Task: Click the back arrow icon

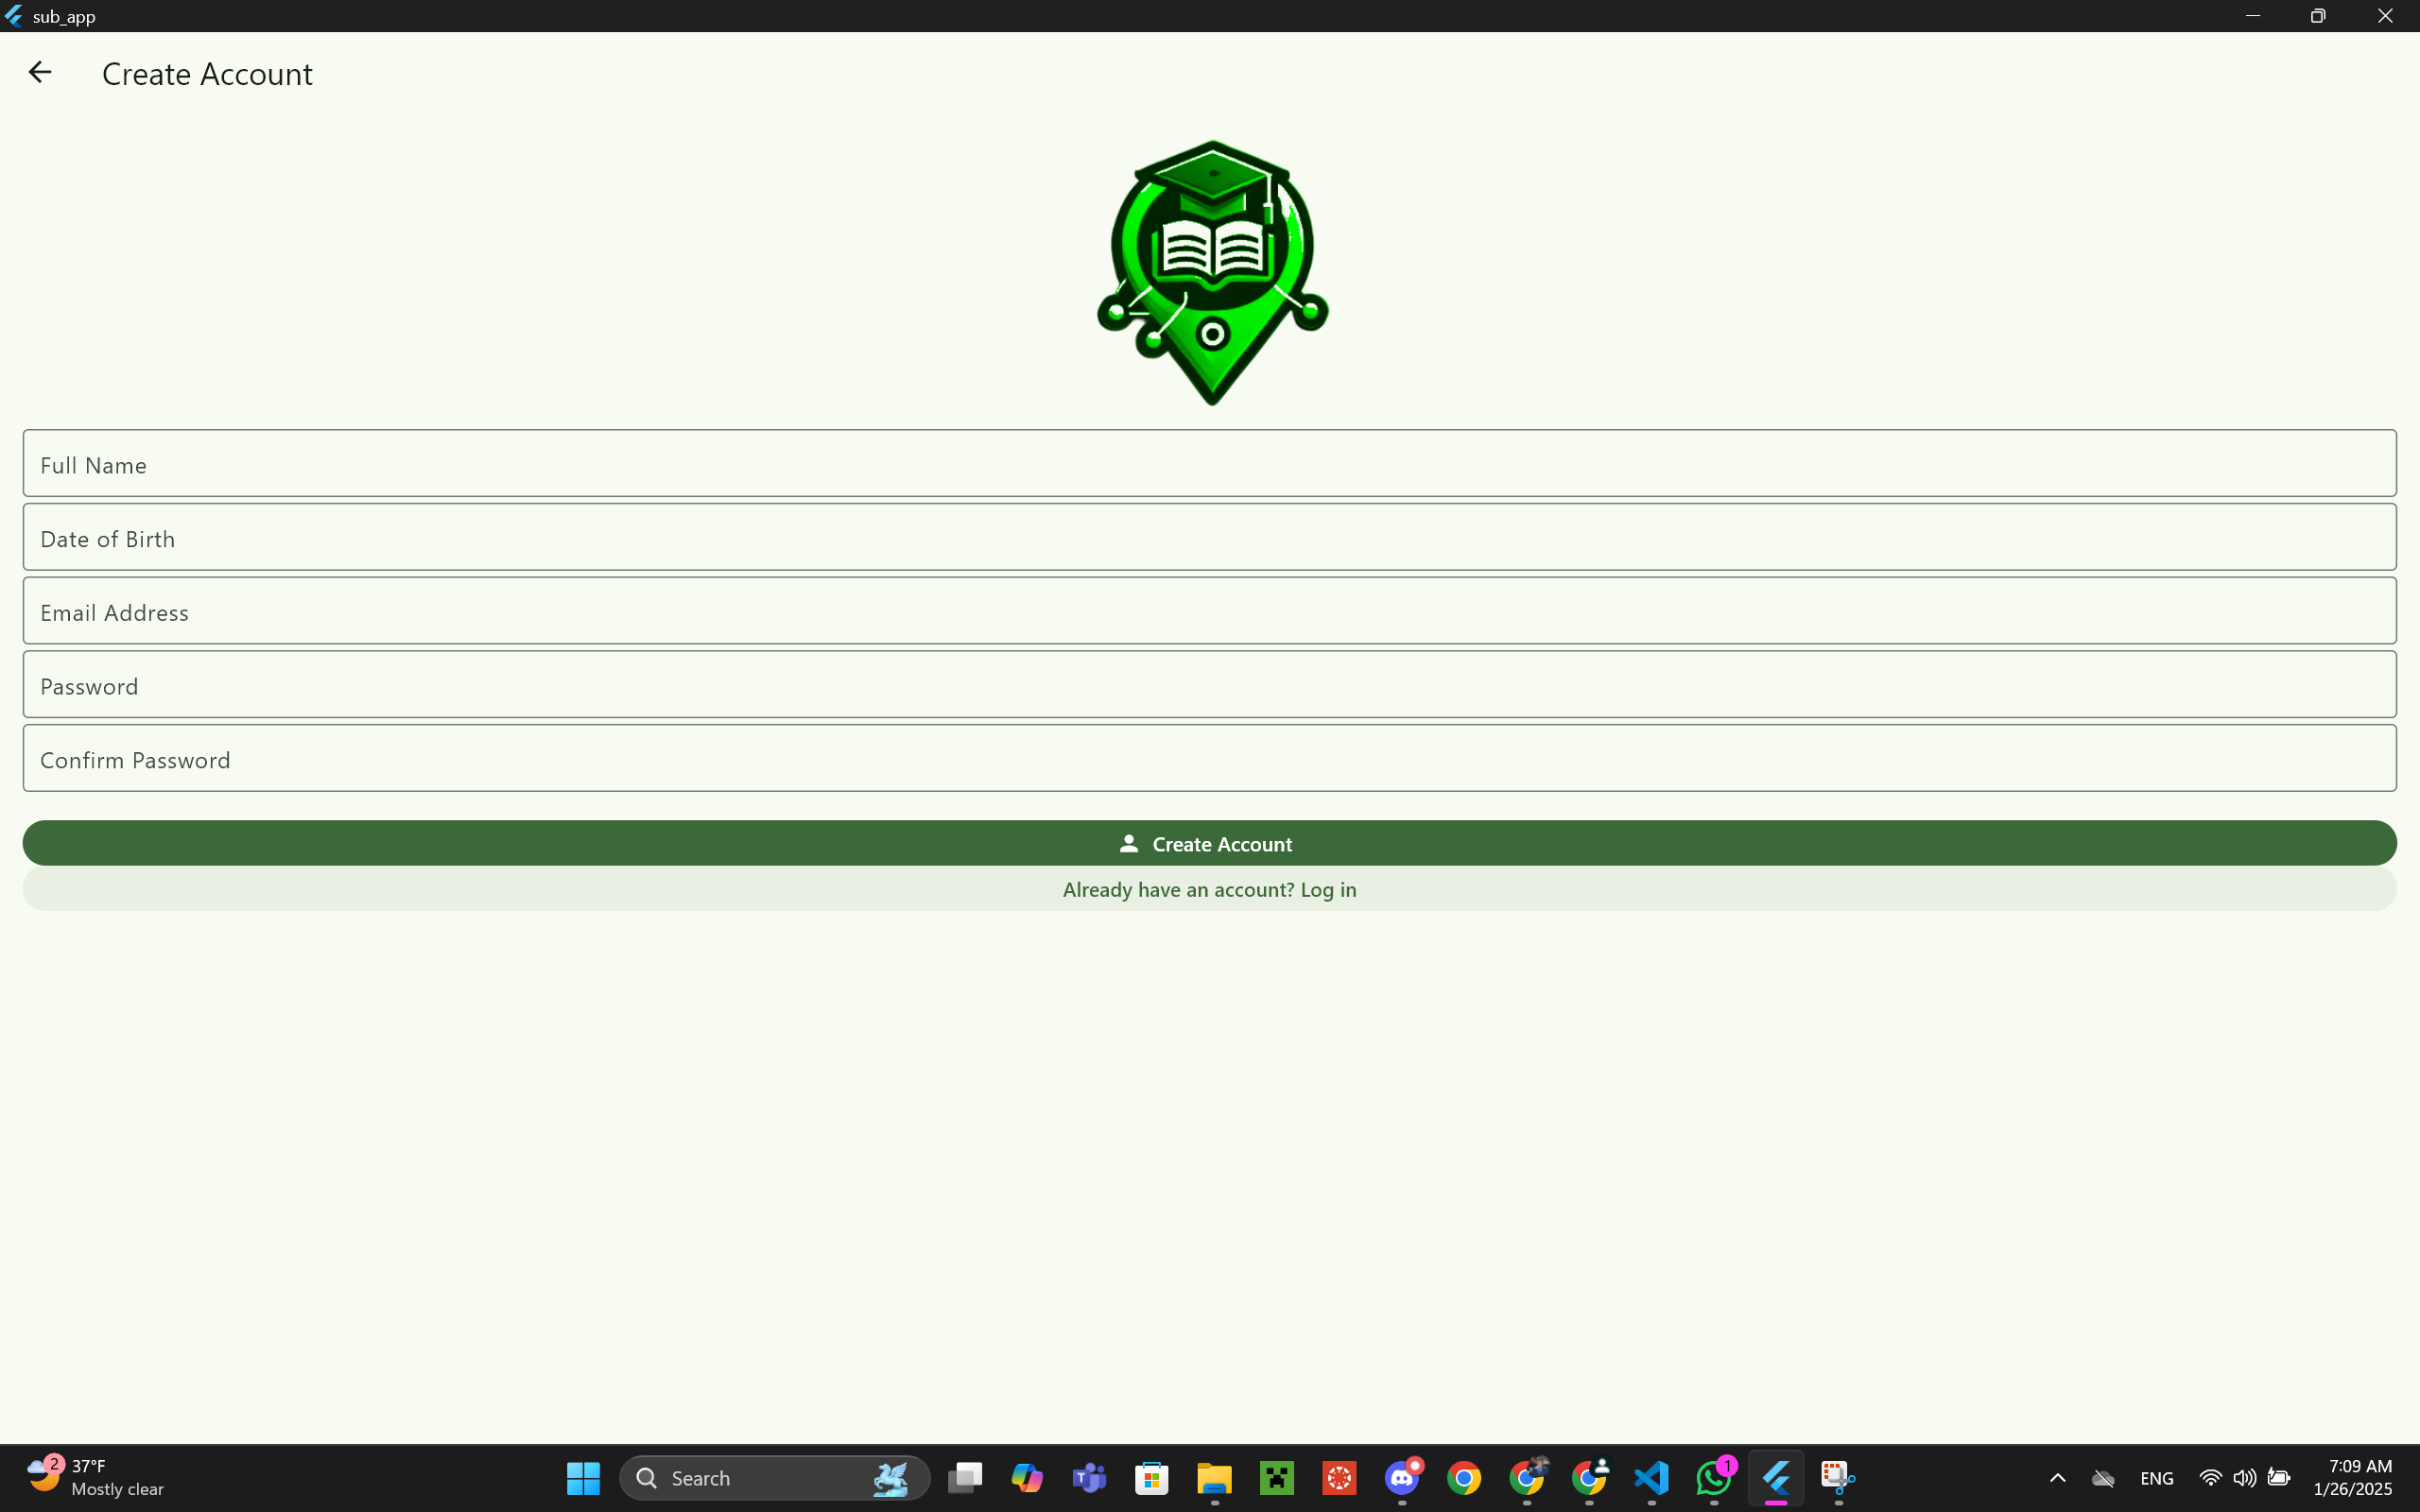Action: click(40, 73)
